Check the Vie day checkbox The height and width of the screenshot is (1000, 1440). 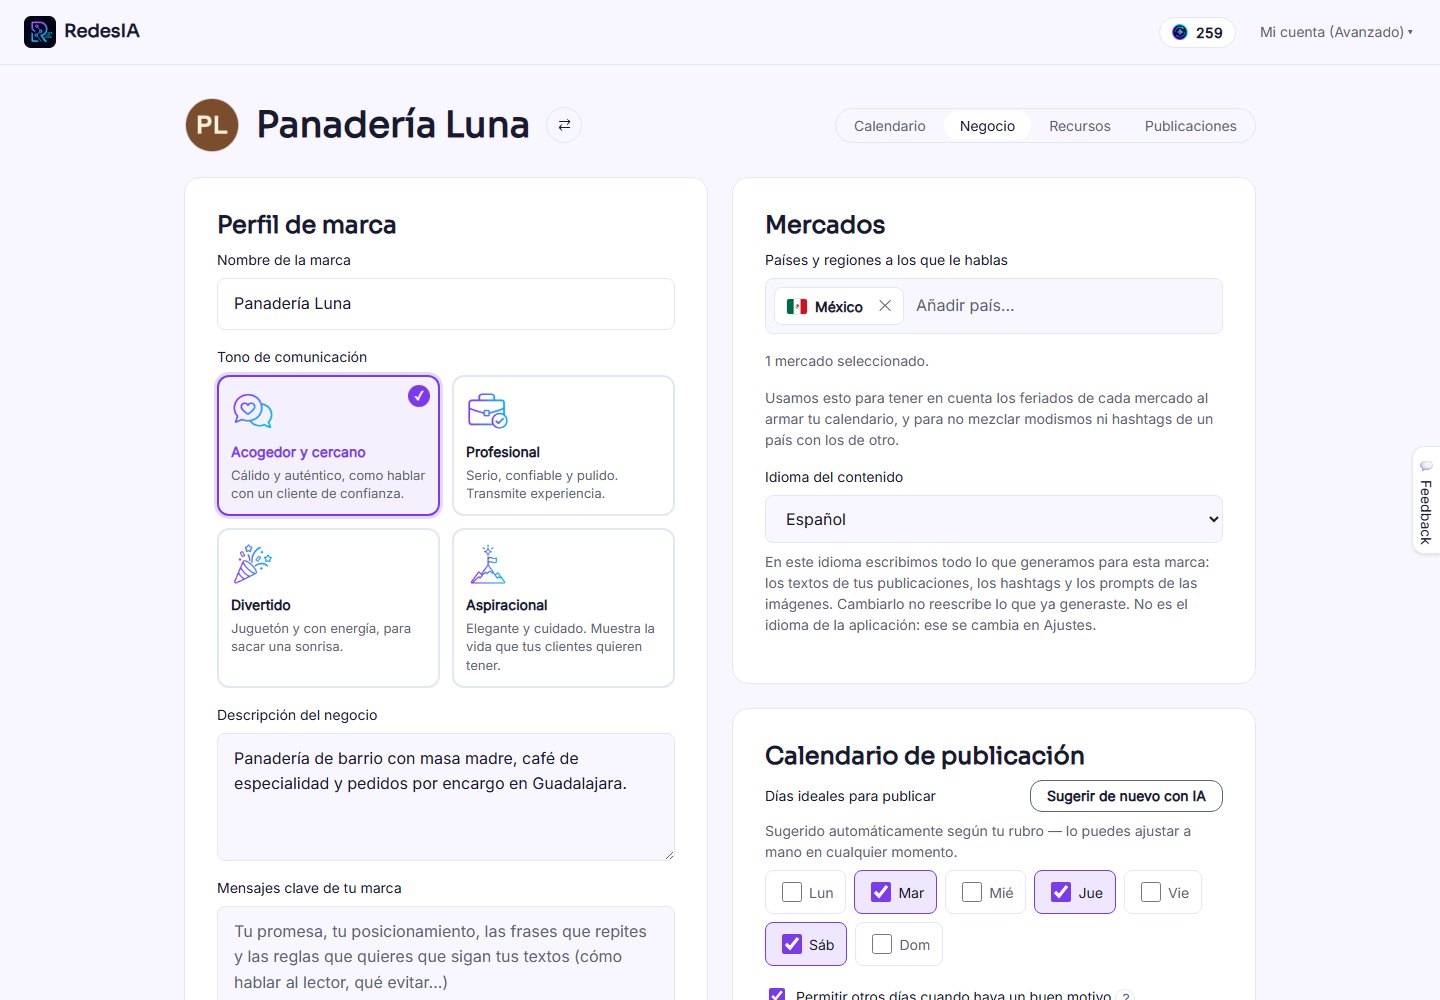pyautogui.click(x=1151, y=892)
